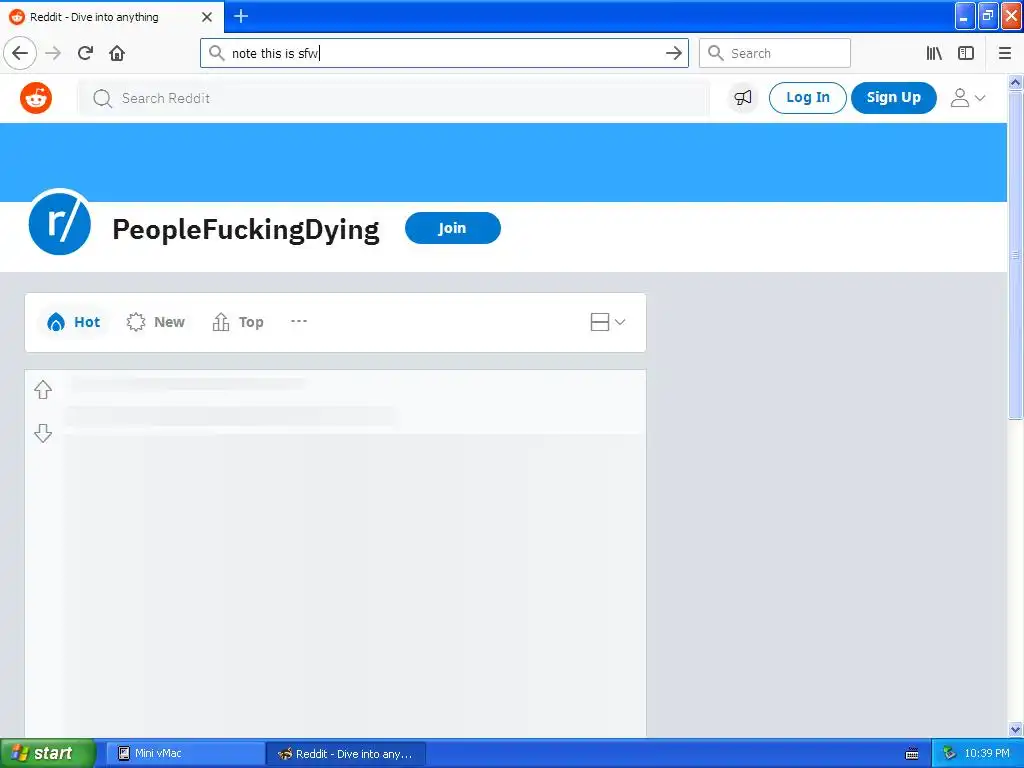Click the Hot flame icon
Viewport: 1024px width, 768px height.
56,322
